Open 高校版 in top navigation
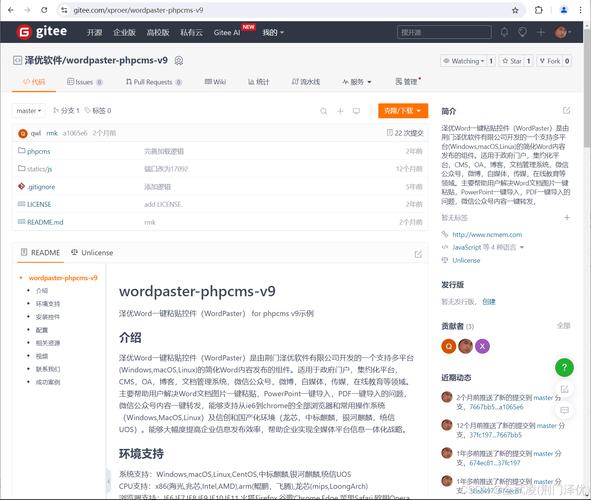This screenshot has height=500, width=591. 158,32
